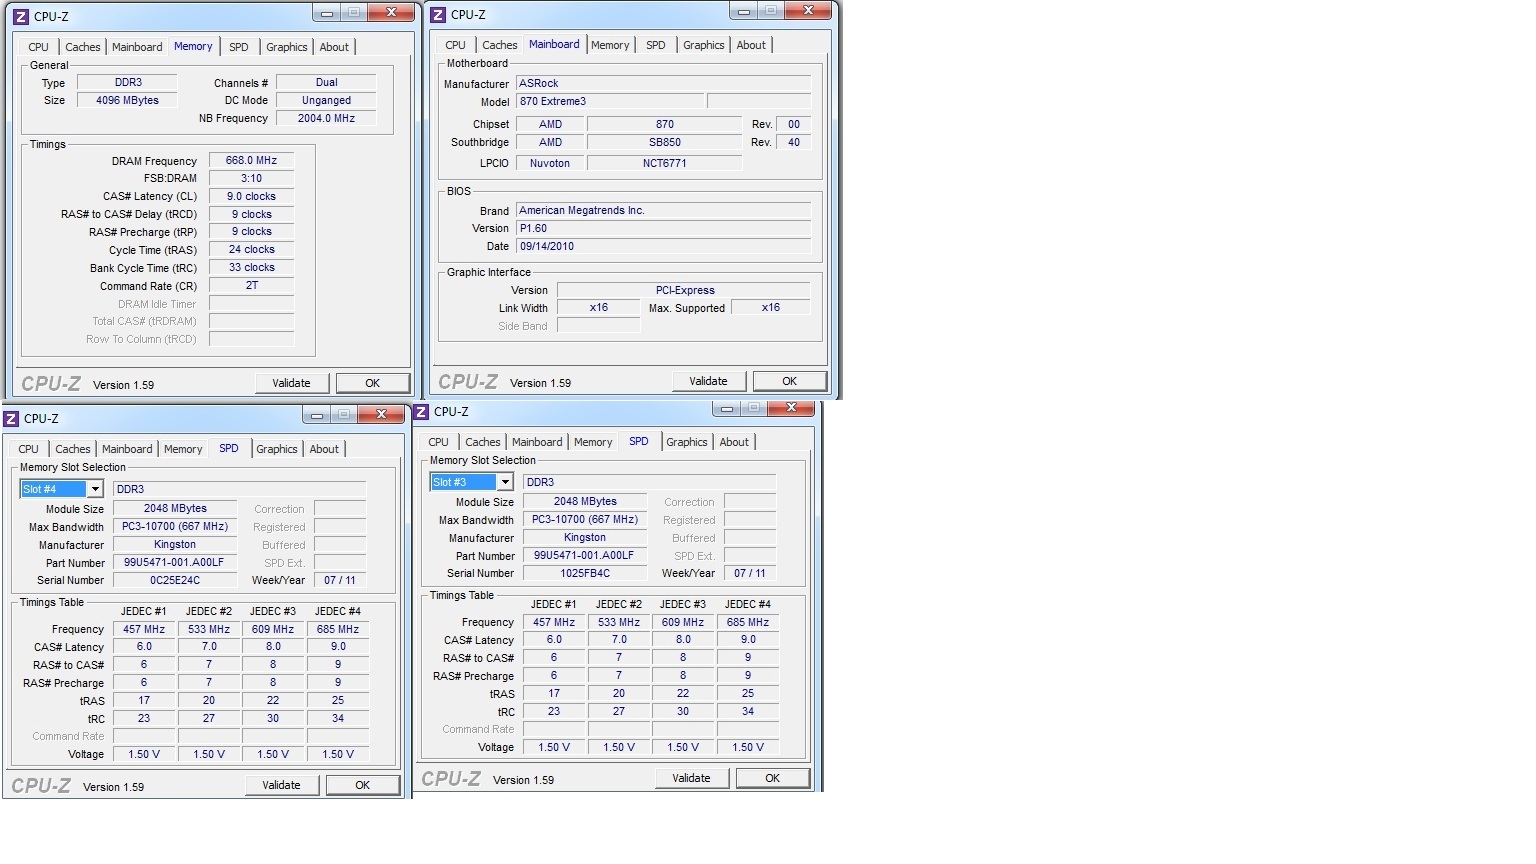This screenshot has width=1536, height=864.
Task: Click Southbridge model SB850
Action: 665,142
